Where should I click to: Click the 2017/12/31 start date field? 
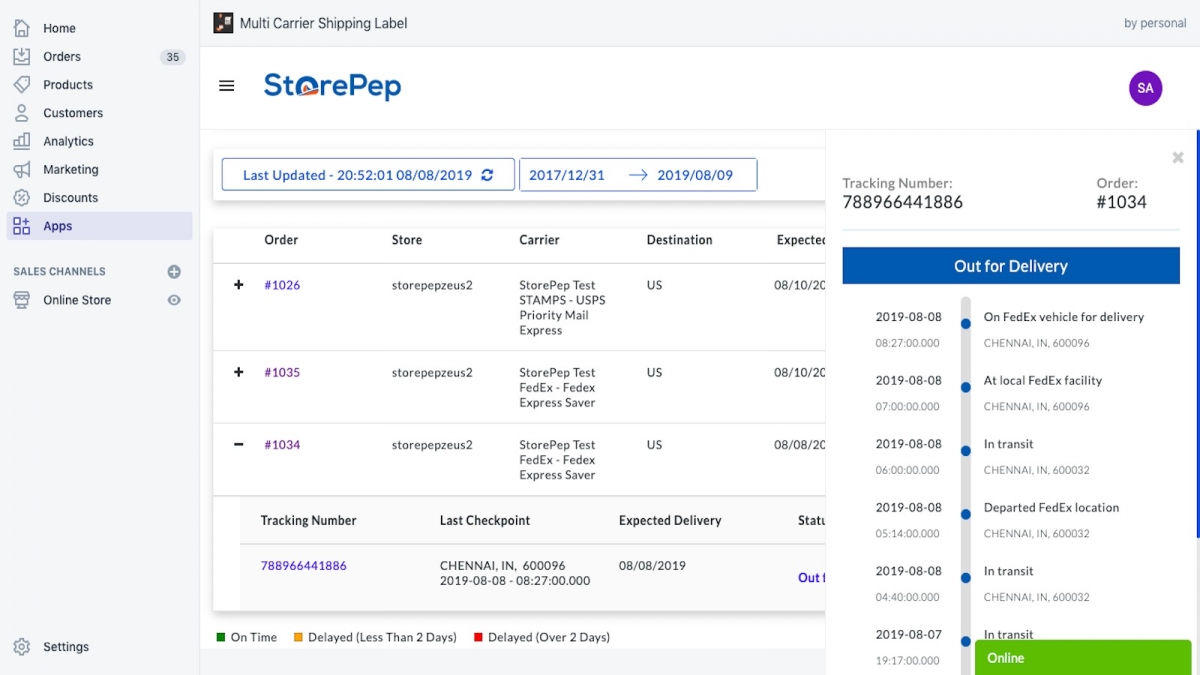click(567, 175)
